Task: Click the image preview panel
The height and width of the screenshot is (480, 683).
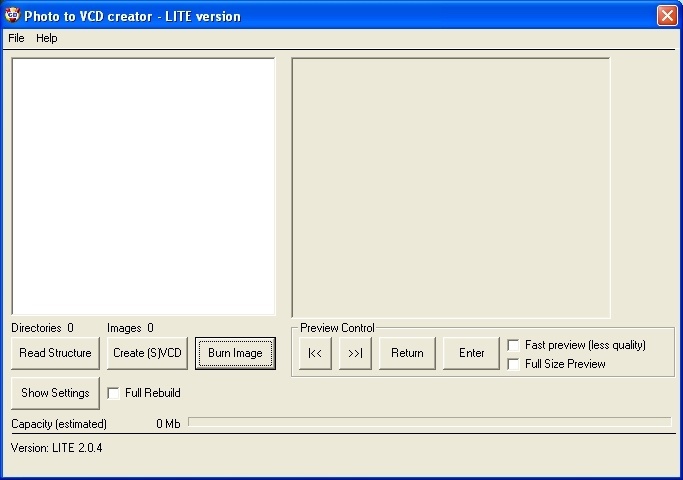Action: tap(451, 188)
